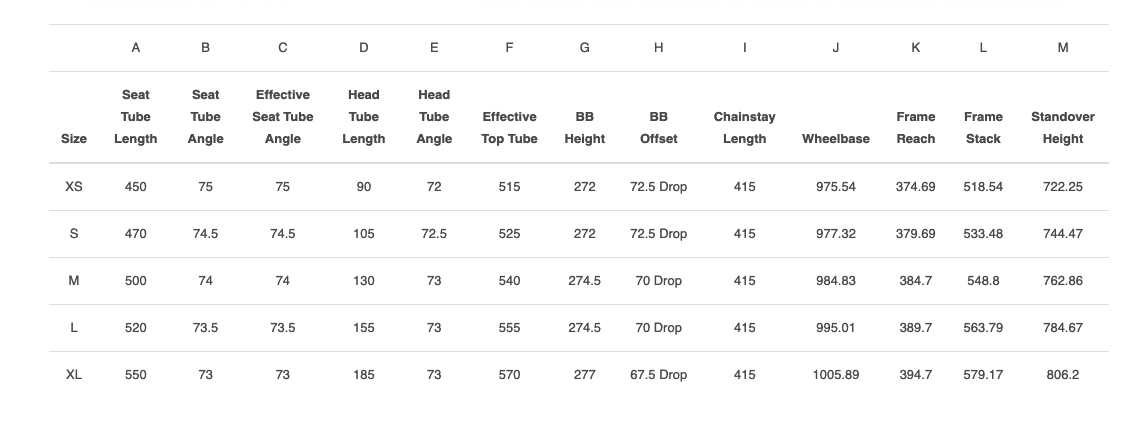Select the M size row label
1145x437 pixels.
pos(74,281)
